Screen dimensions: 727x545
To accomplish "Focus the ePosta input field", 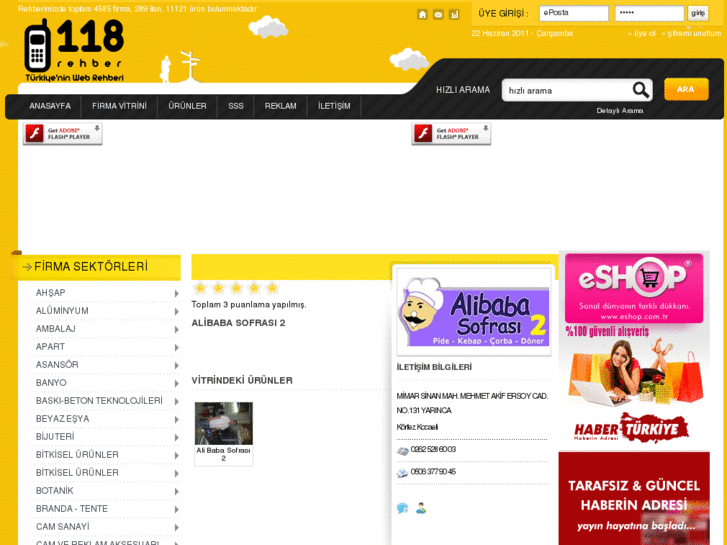I will pos(574,13).
